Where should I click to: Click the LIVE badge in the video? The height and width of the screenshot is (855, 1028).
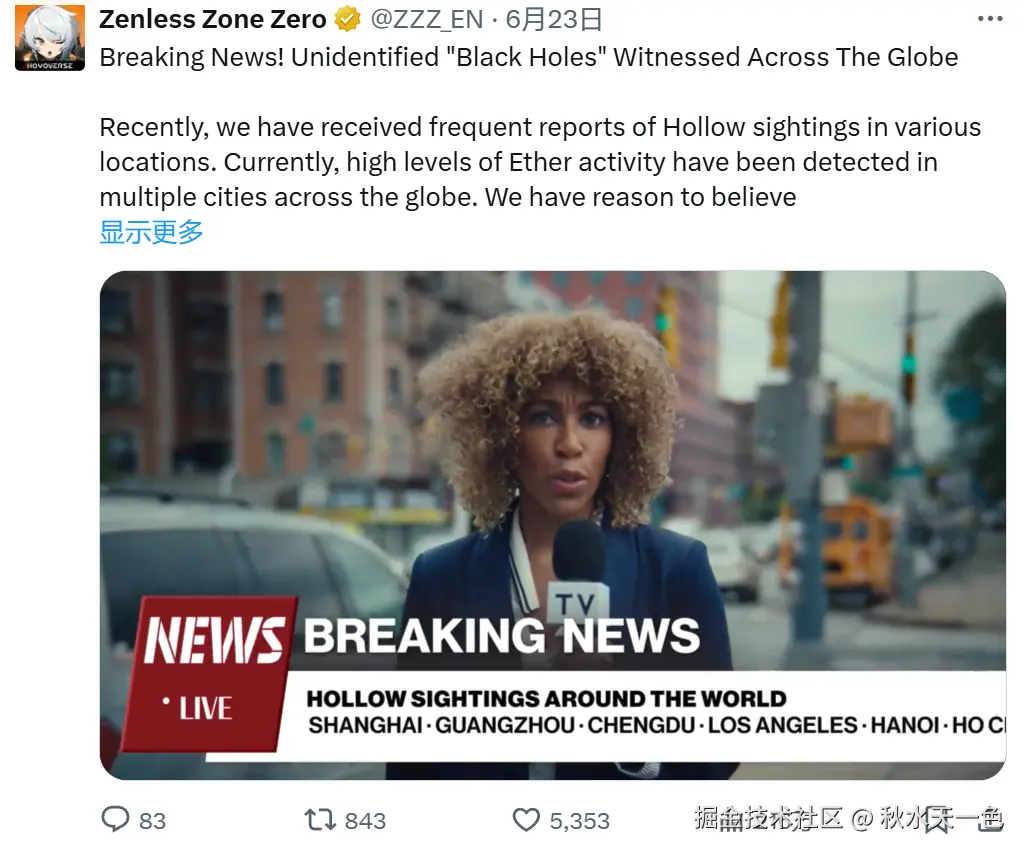click(x=197, y=709)
